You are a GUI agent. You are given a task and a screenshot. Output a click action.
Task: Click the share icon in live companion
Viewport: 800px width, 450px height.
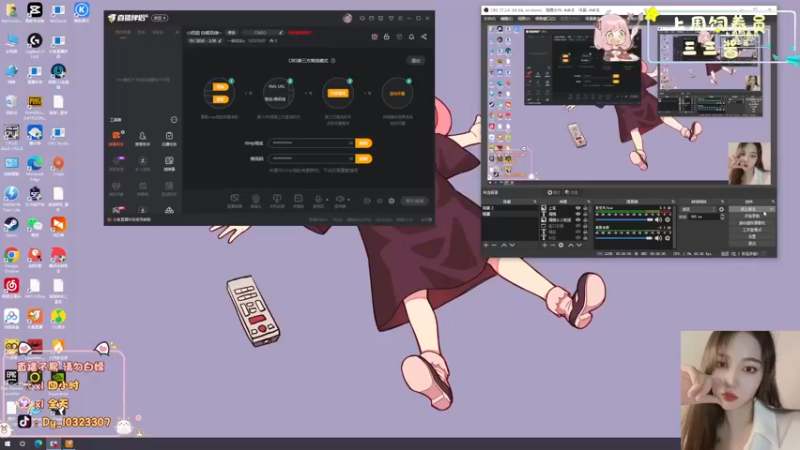click(x=424, y=37)
